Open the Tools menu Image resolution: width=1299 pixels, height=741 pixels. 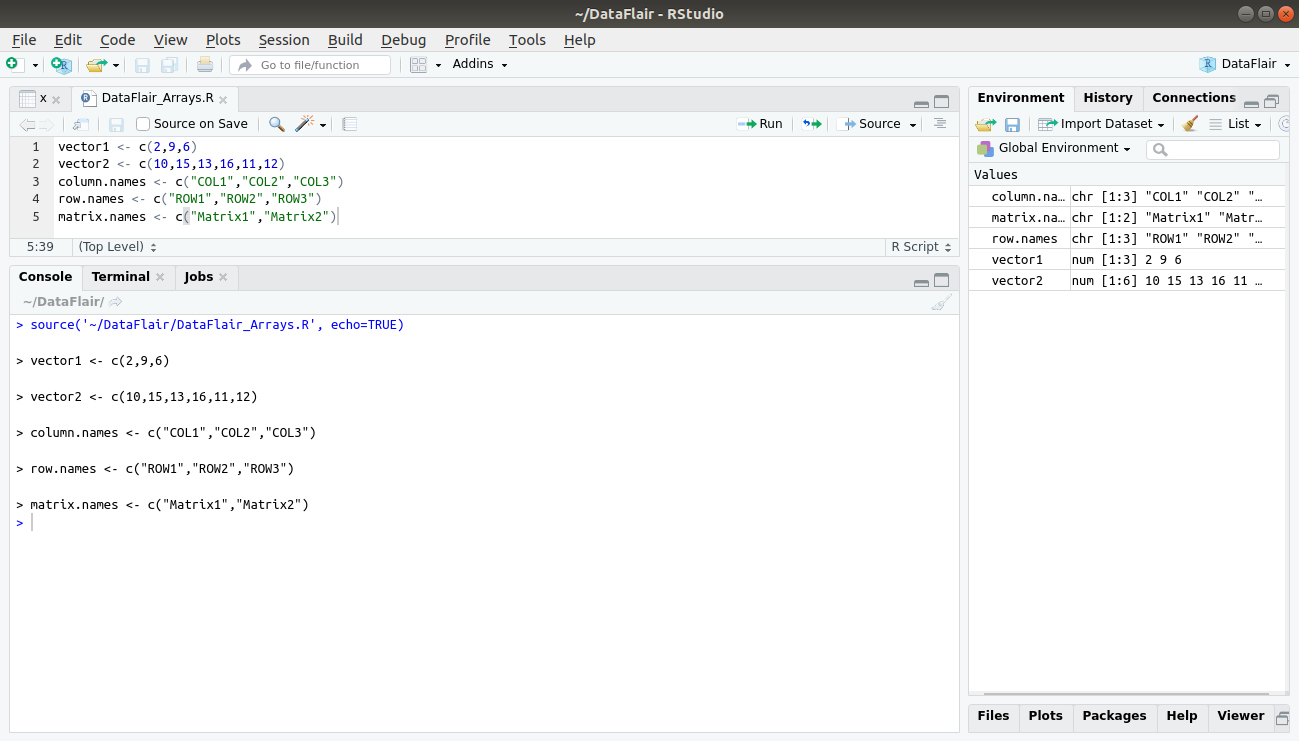[527, 40]
